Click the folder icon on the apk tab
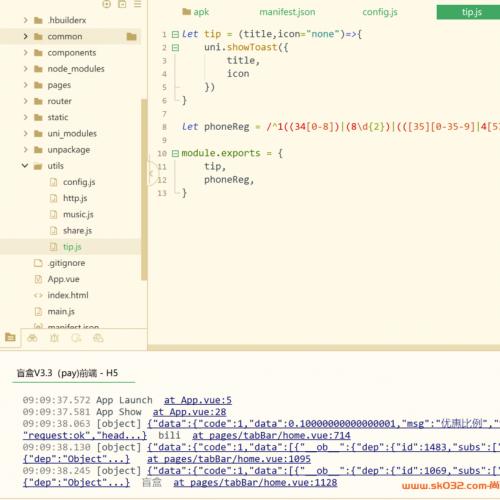This screenshot has height=500, width=500. click(186, 12)
